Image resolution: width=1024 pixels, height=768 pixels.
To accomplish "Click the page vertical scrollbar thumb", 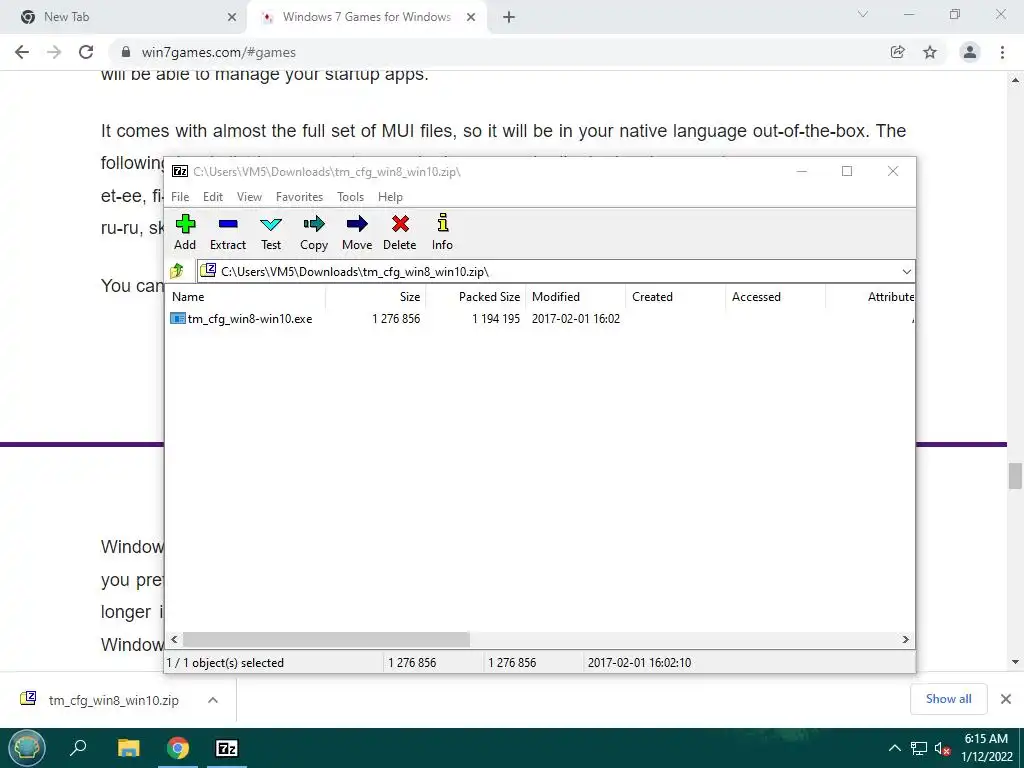I will coord(1015,475).
